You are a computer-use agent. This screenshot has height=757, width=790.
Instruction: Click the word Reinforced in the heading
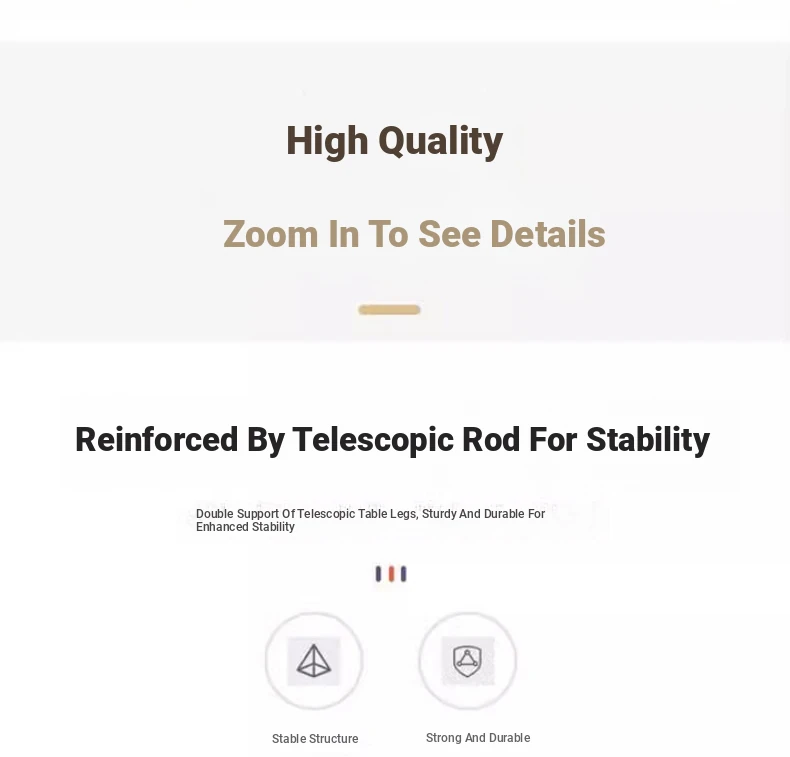(x=157, y=439)
